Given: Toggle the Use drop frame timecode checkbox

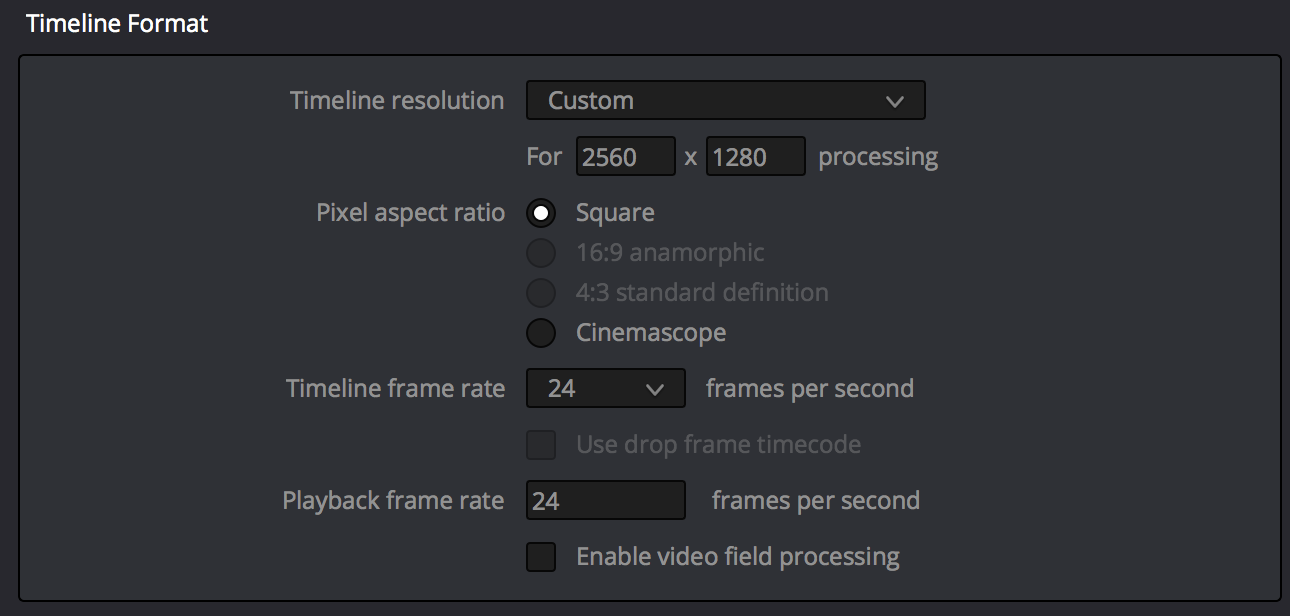Looking at the screenshot, I should (x=541, y=445).
